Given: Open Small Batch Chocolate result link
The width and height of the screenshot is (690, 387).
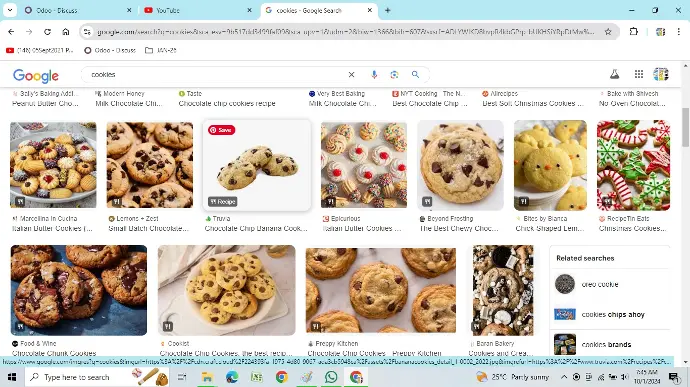Looking at the screenshot, I should point(149,228).
